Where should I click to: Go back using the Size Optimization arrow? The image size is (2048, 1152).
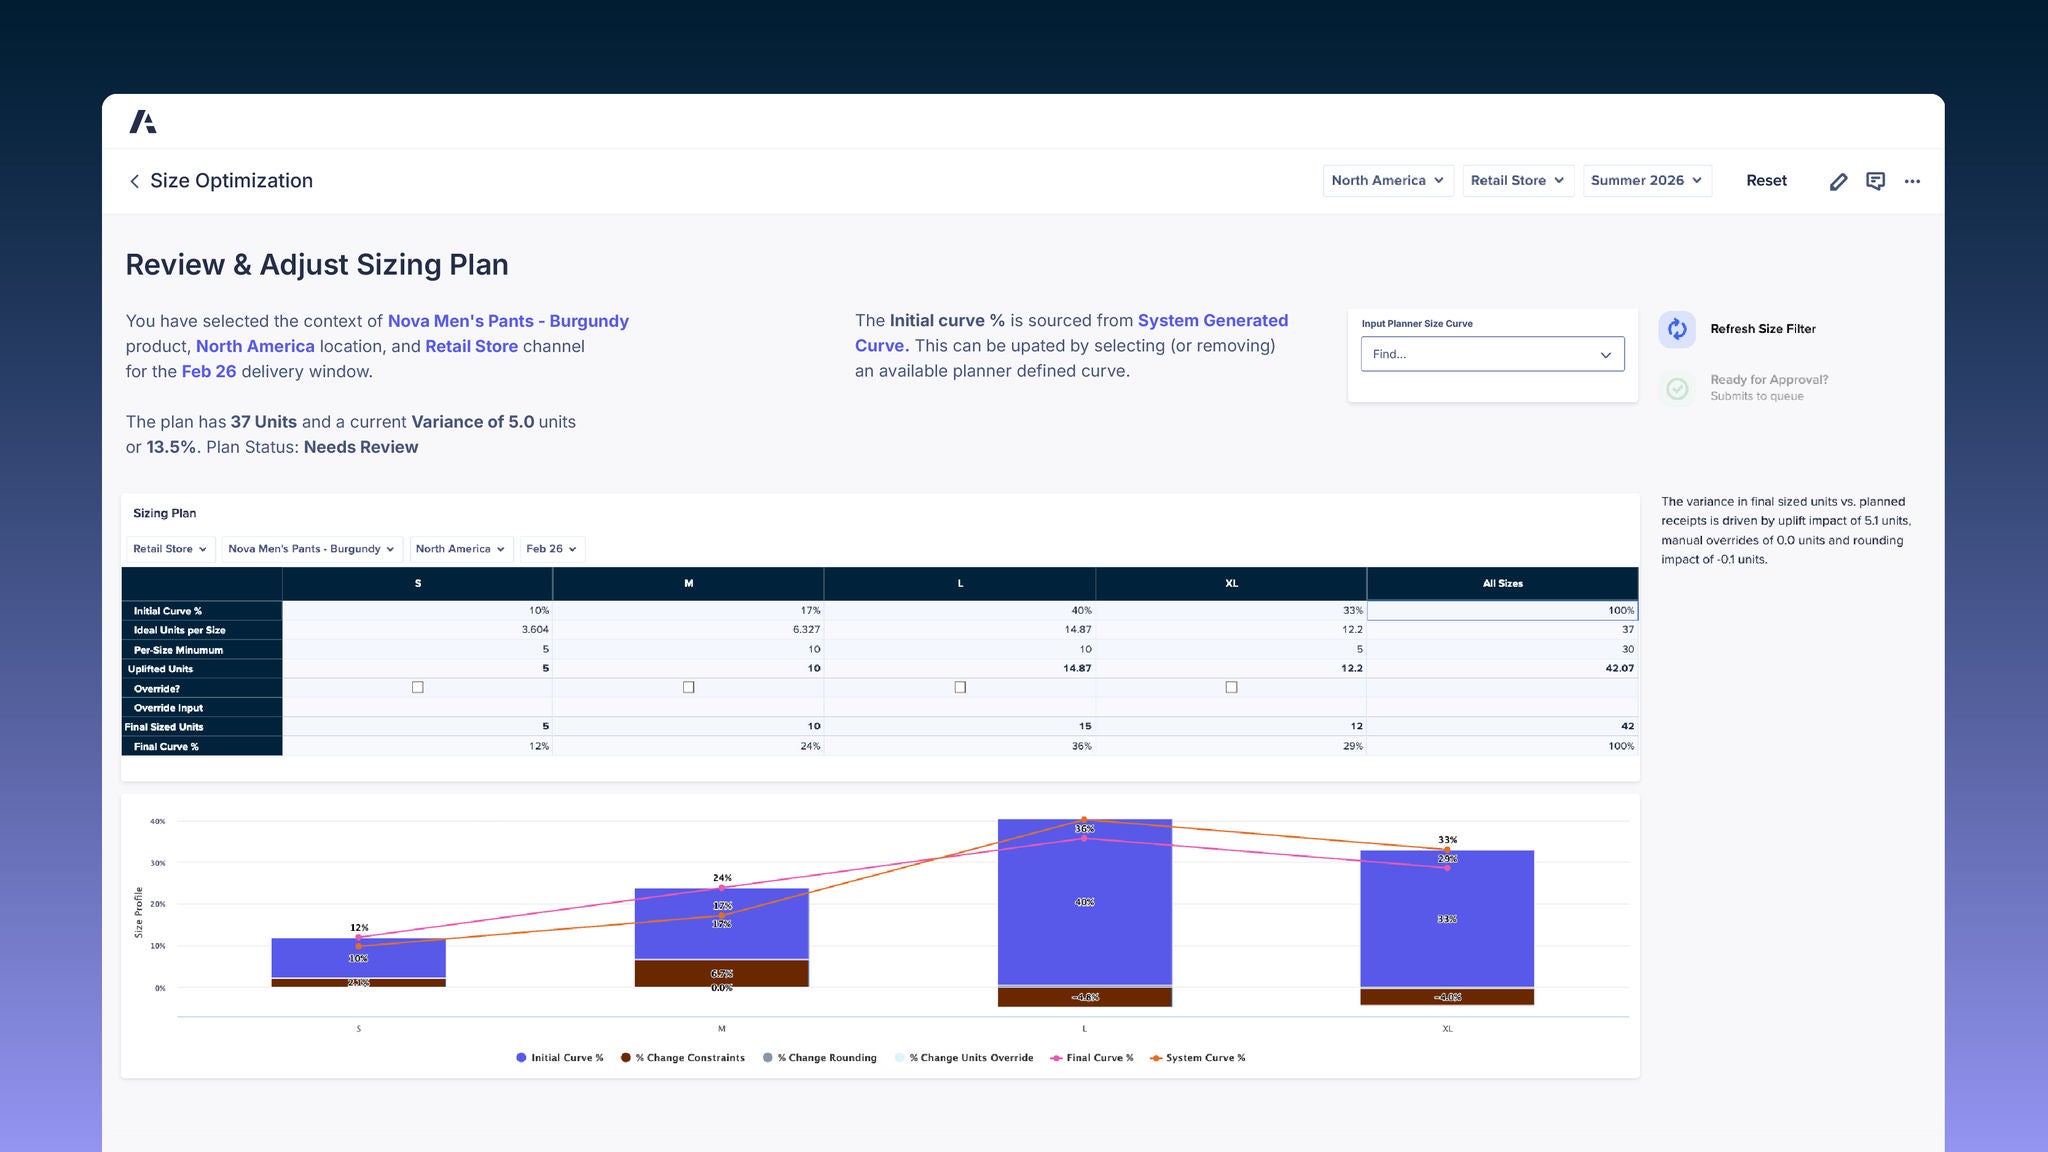coord(134,181)
